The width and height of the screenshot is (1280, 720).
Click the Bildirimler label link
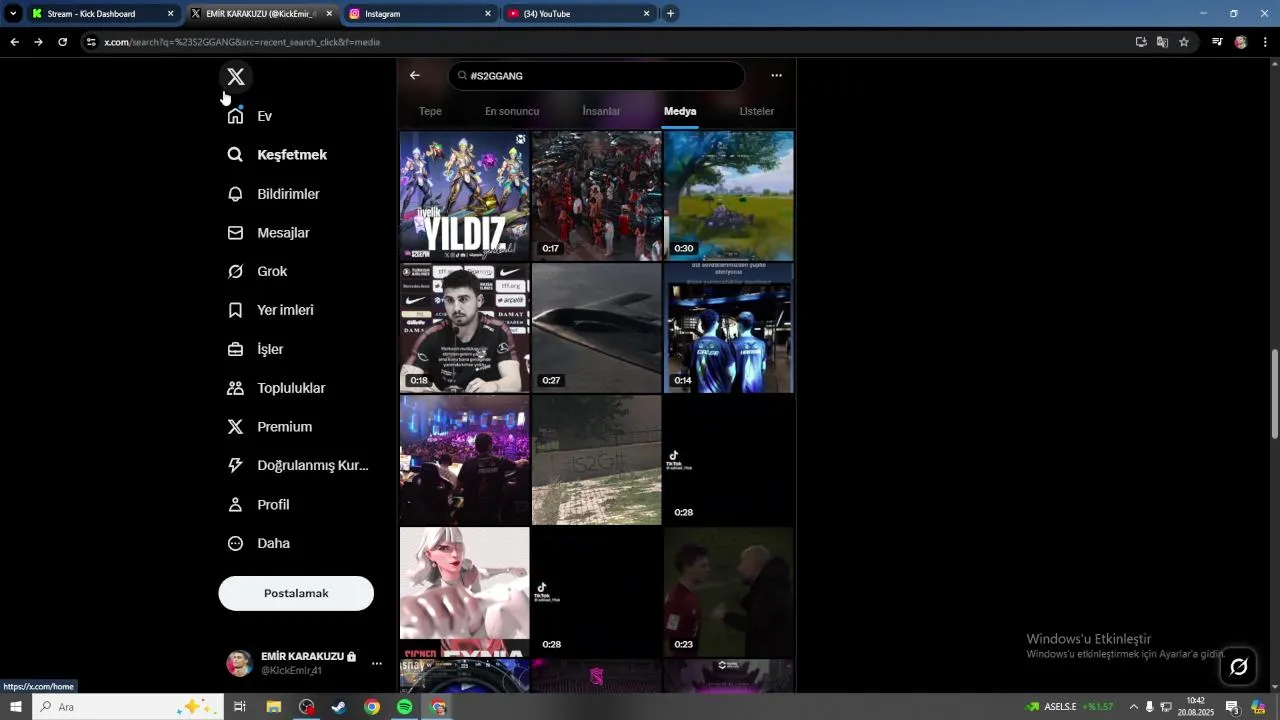tap(288, 194)
